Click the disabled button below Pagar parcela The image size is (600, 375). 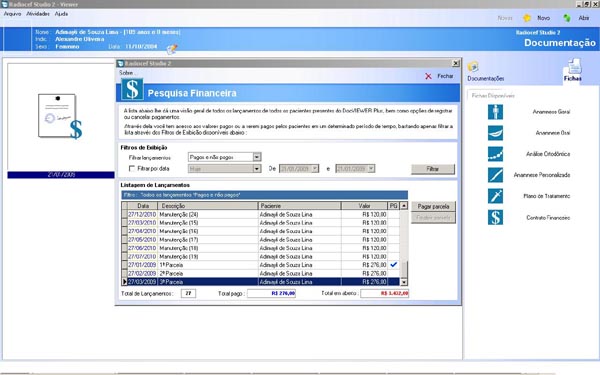(433, 218)
